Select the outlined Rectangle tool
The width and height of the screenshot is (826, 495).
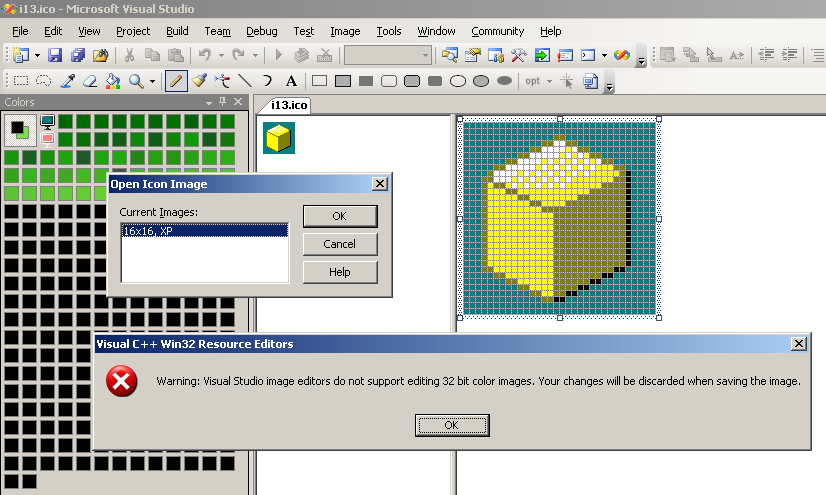click(x=320, y=81)
